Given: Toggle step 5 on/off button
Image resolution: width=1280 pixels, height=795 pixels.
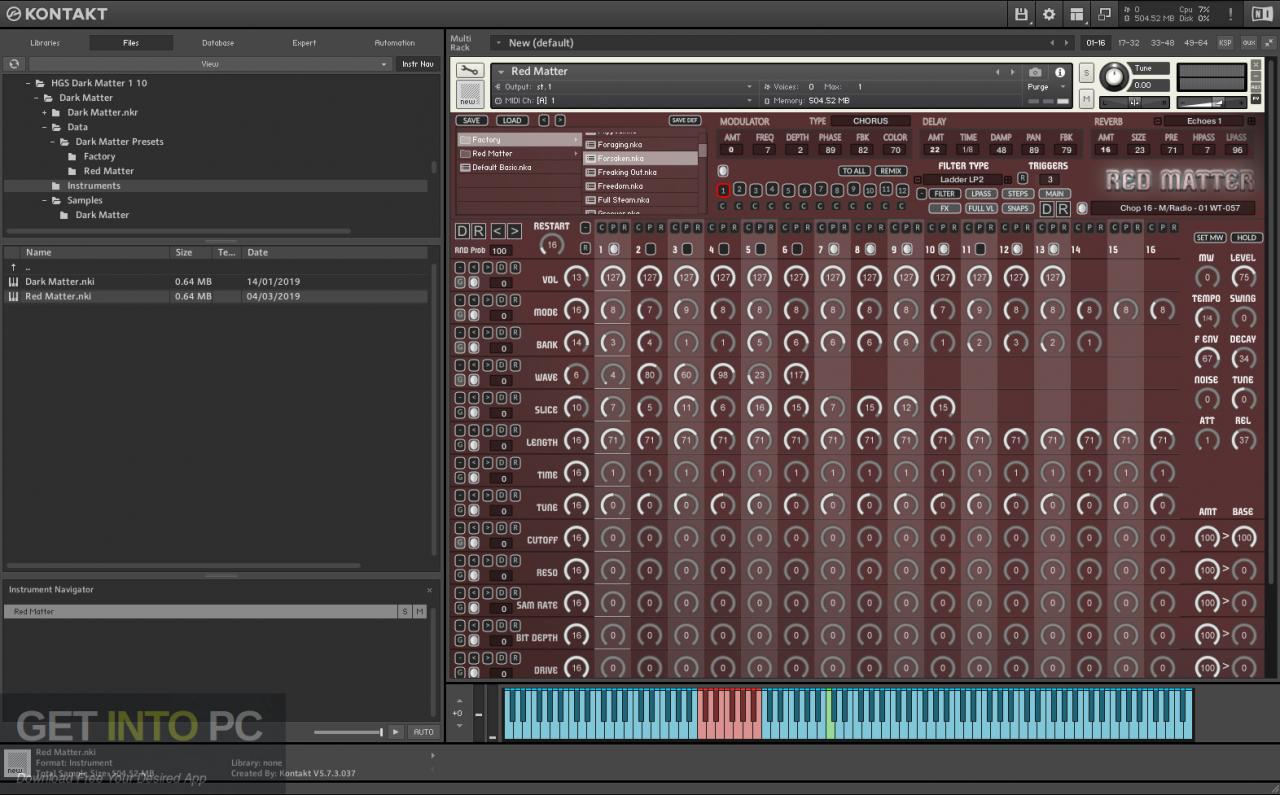Looking at the screenshot, I should (760, 249).
